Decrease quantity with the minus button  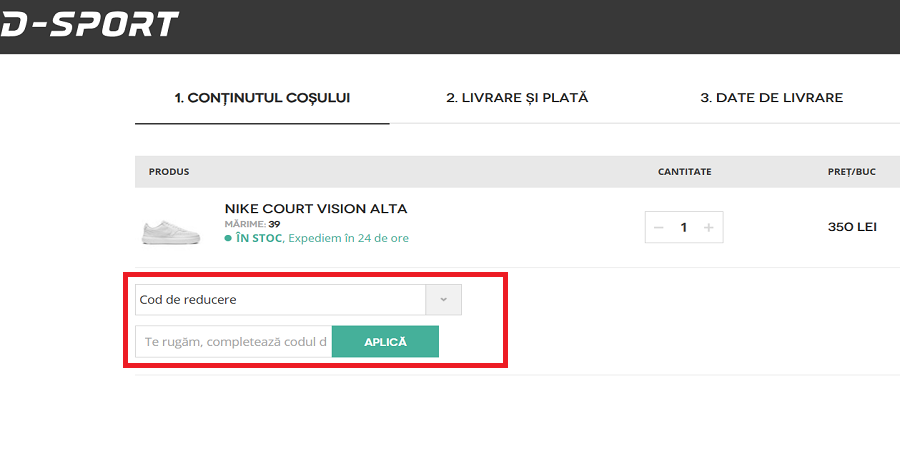[659, 228]
